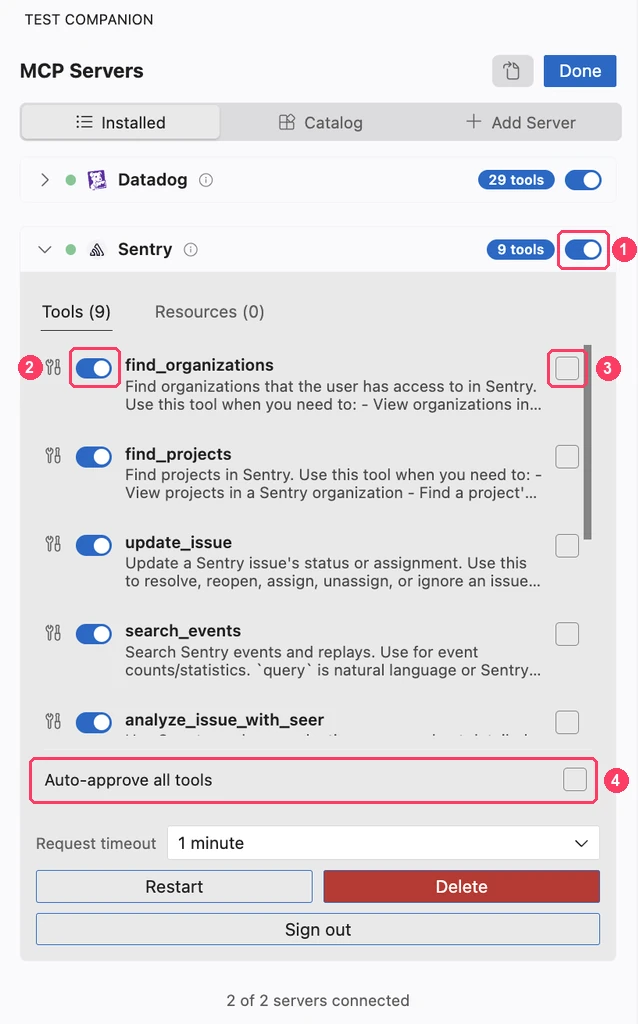Click the tool icon beside find_organizations
Screen dimensions: 638x1024
point(54,368)
